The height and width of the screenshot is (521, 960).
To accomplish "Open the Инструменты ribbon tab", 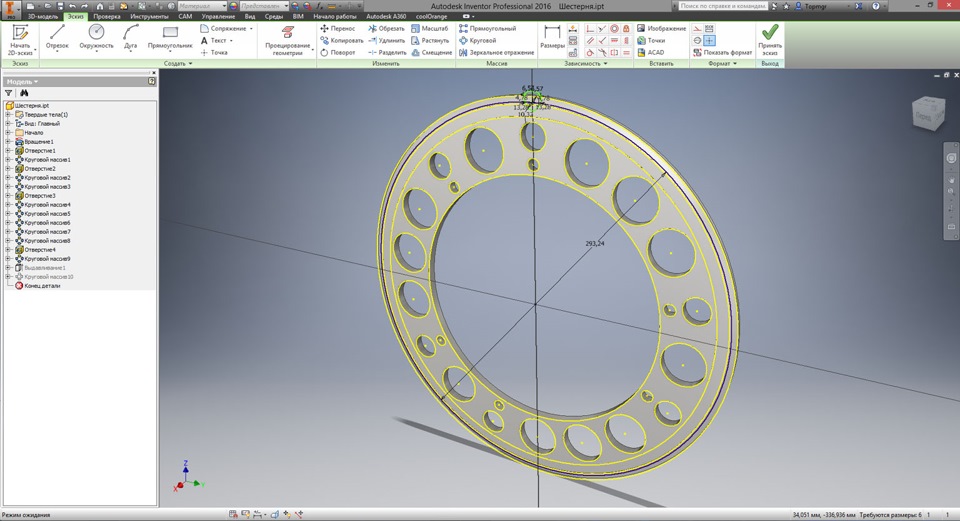I will [149, 17].
